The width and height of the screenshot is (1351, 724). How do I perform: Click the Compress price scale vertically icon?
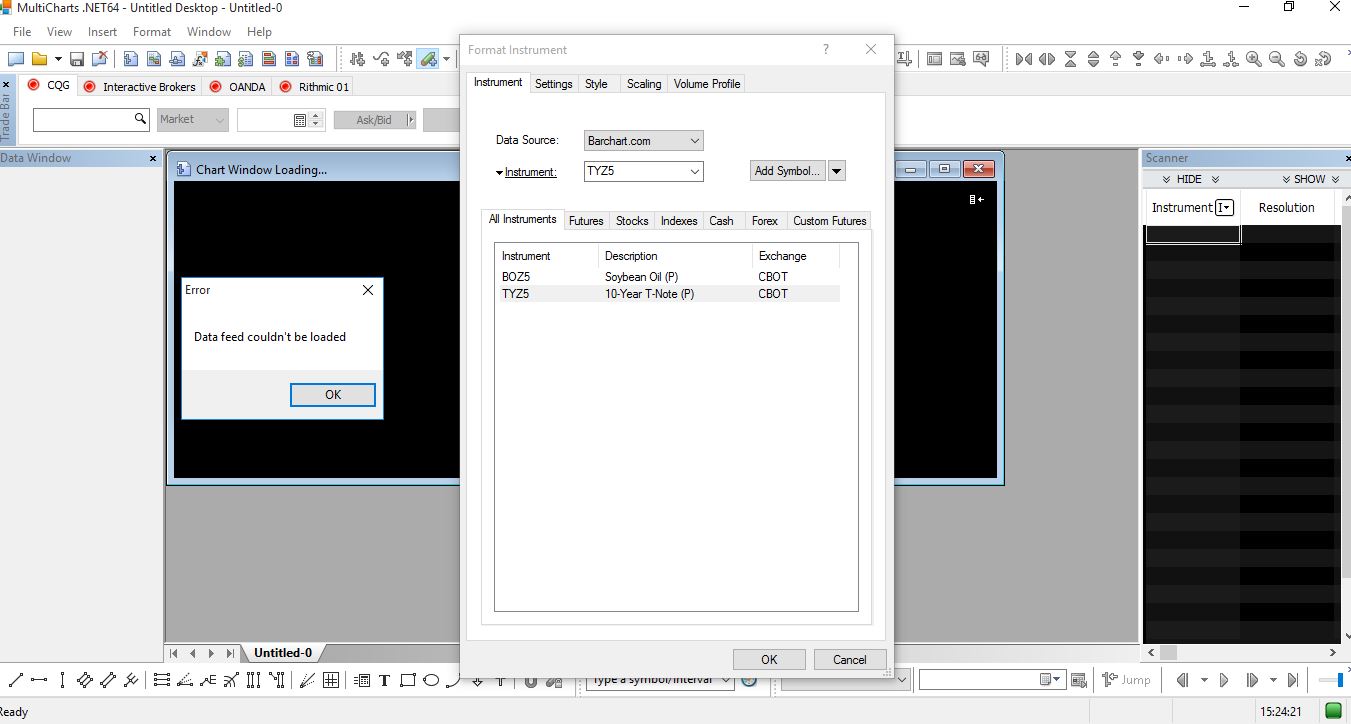(x=1070, y=59)
